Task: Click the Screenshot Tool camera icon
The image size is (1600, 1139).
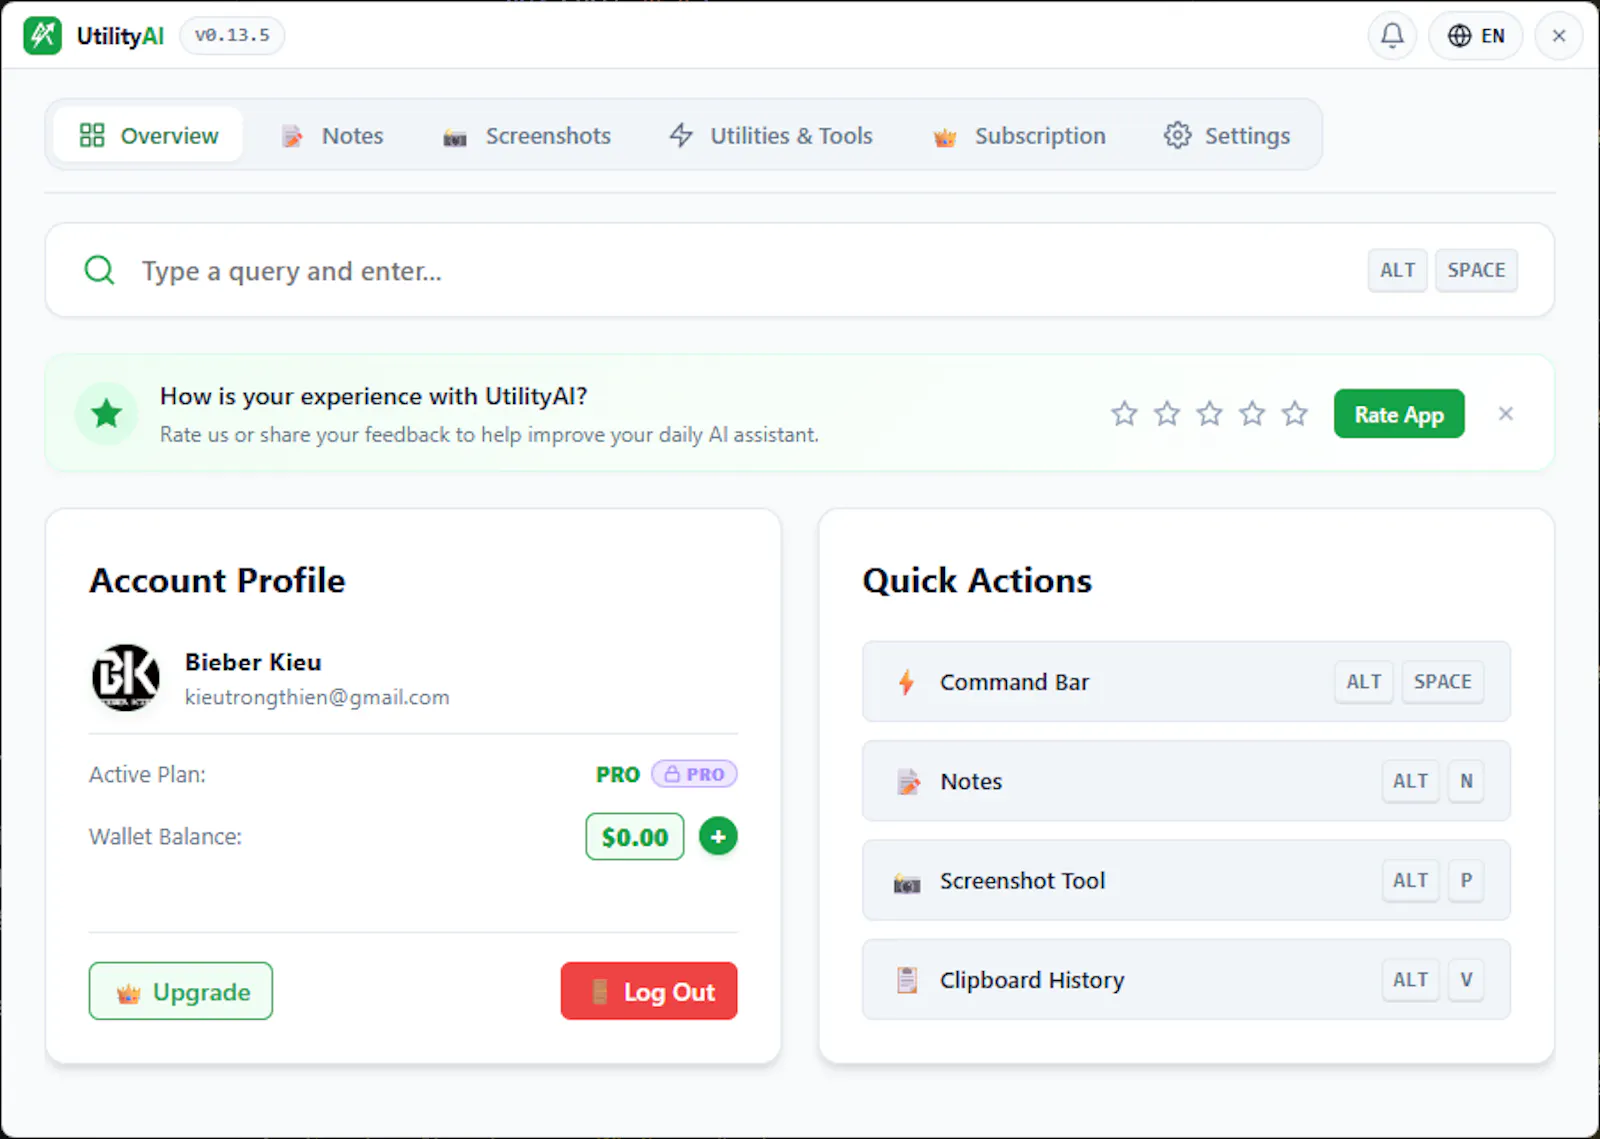Action: (x=907, y=883)
